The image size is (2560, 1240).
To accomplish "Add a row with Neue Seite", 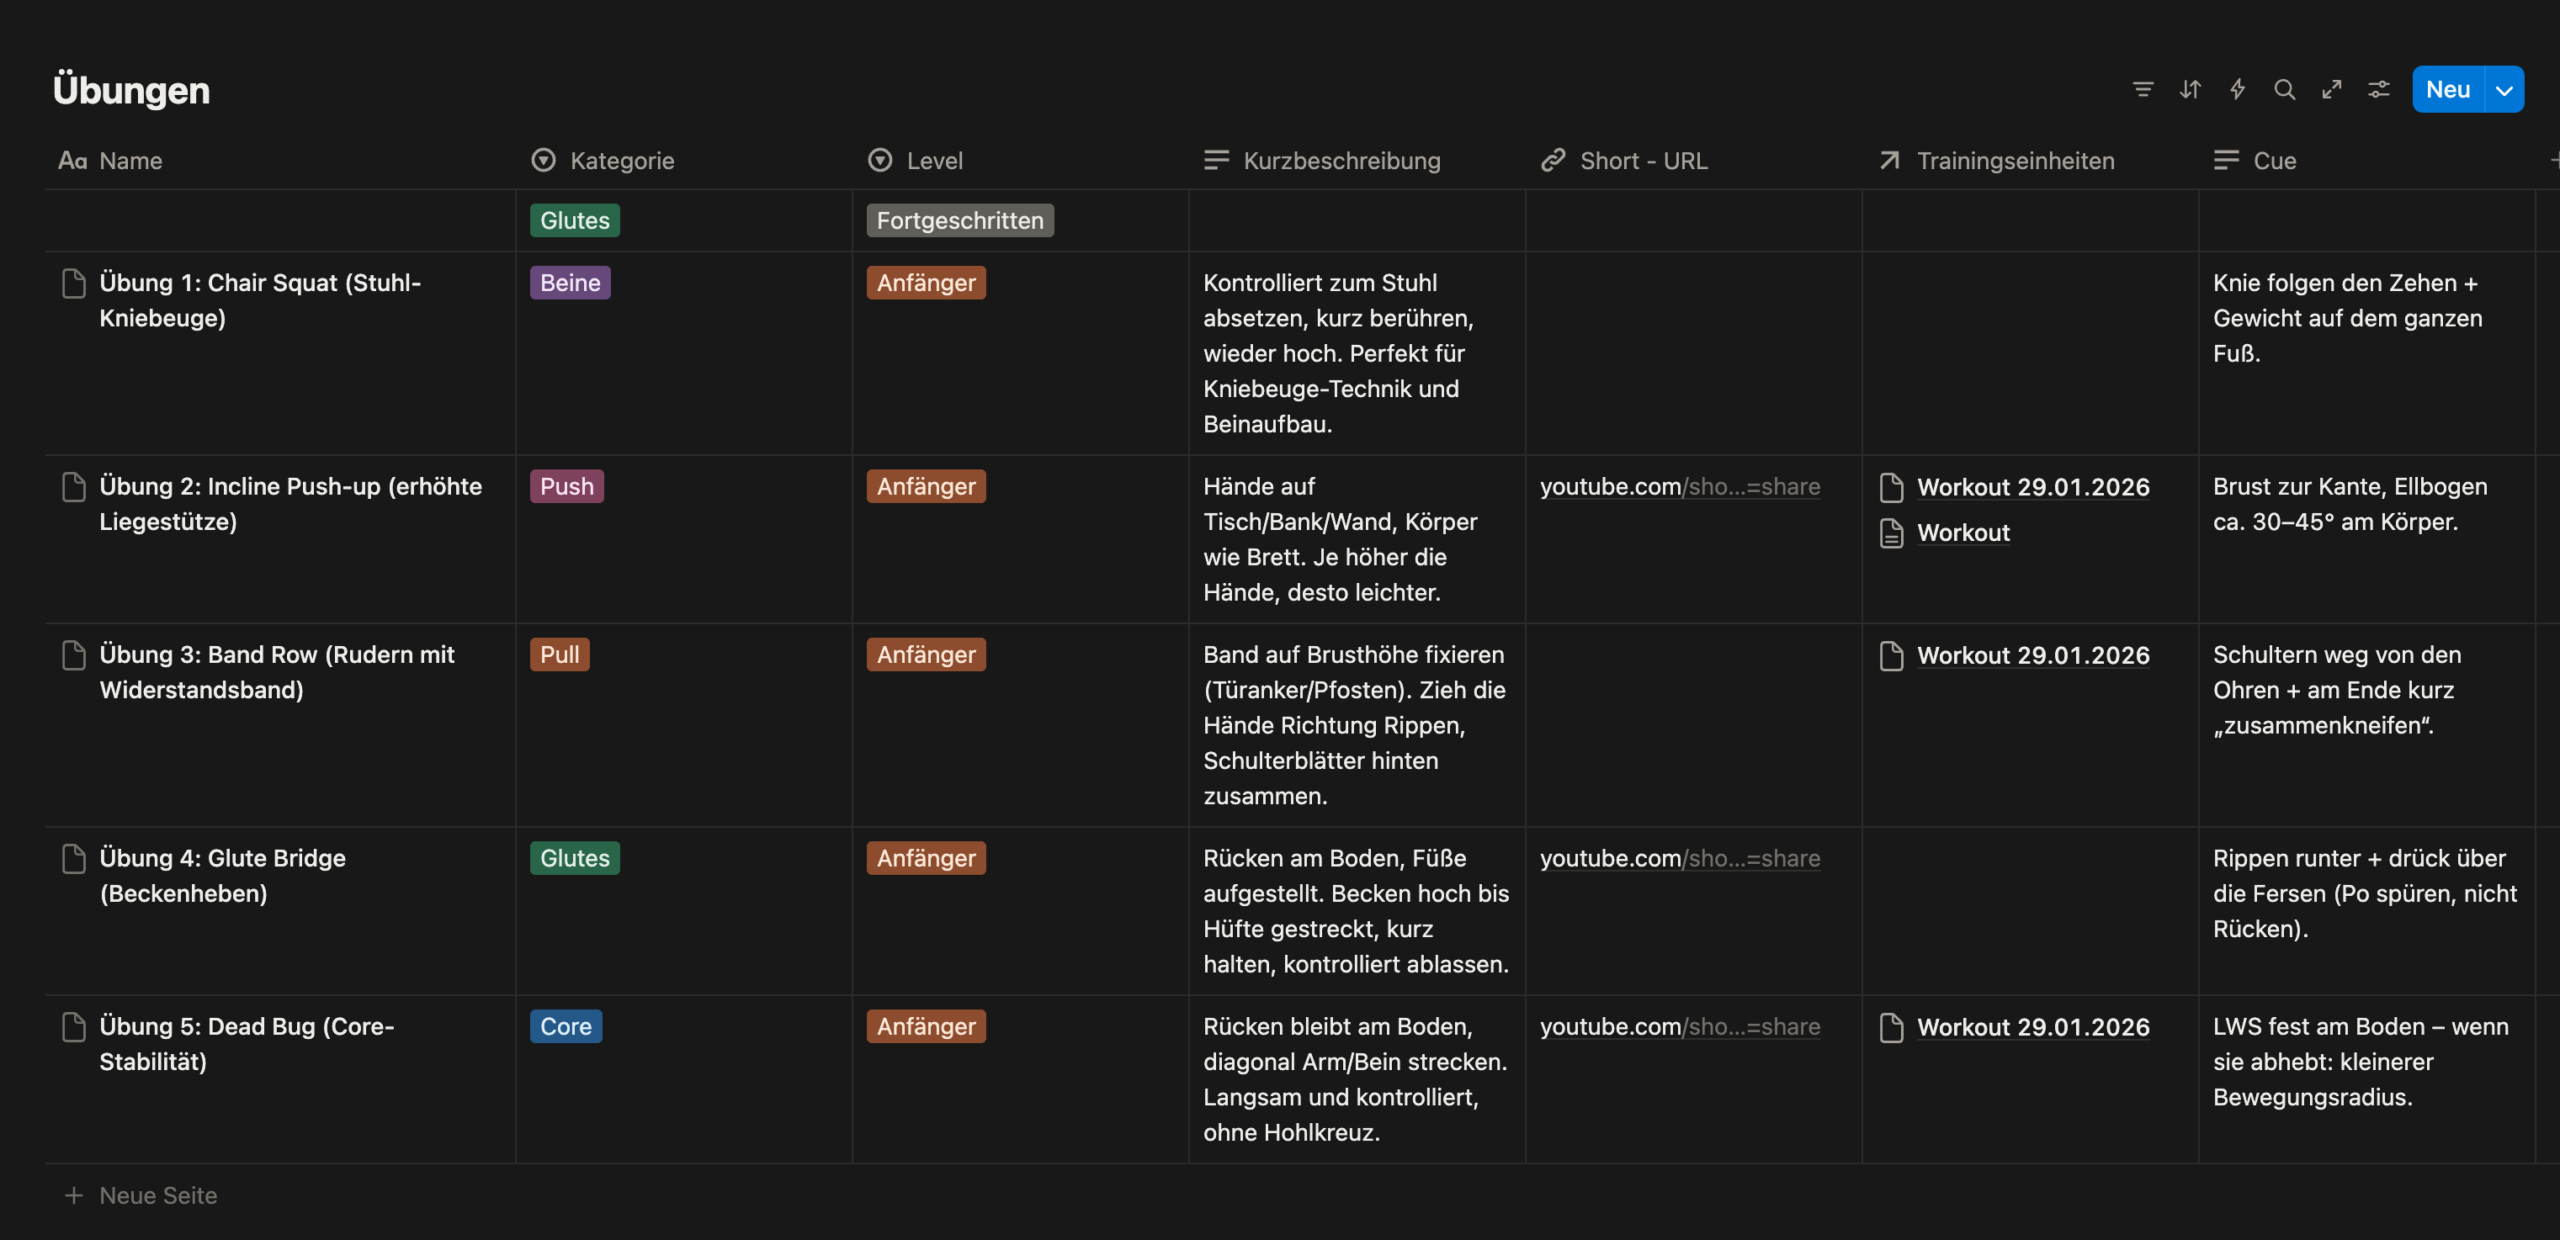I will pos(157,1195).
